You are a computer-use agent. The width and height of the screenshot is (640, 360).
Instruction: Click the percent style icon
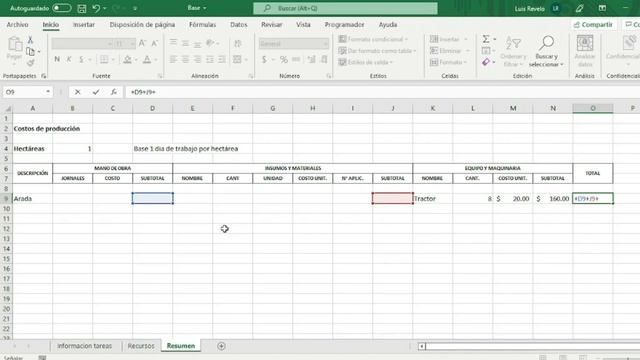pyautogui.click(x=284, y=60)
